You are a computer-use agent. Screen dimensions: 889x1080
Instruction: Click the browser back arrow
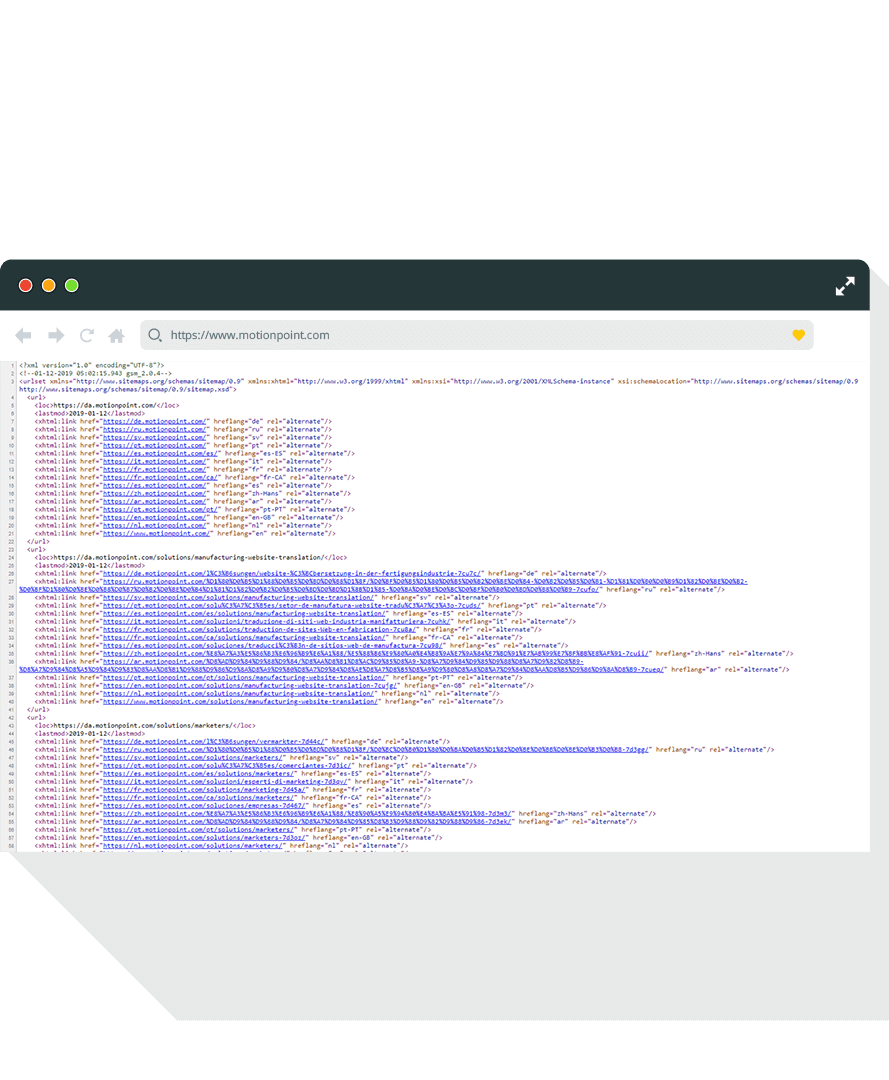point(23,335)
